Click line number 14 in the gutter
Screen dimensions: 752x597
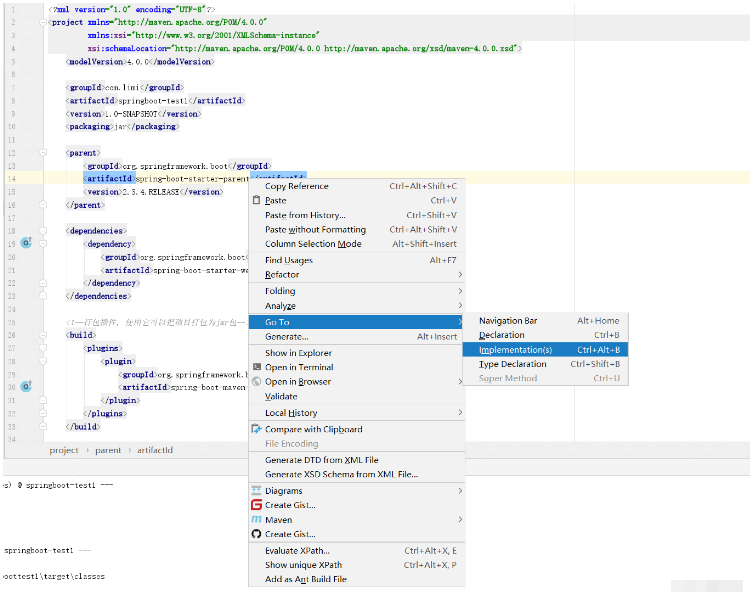12,178
